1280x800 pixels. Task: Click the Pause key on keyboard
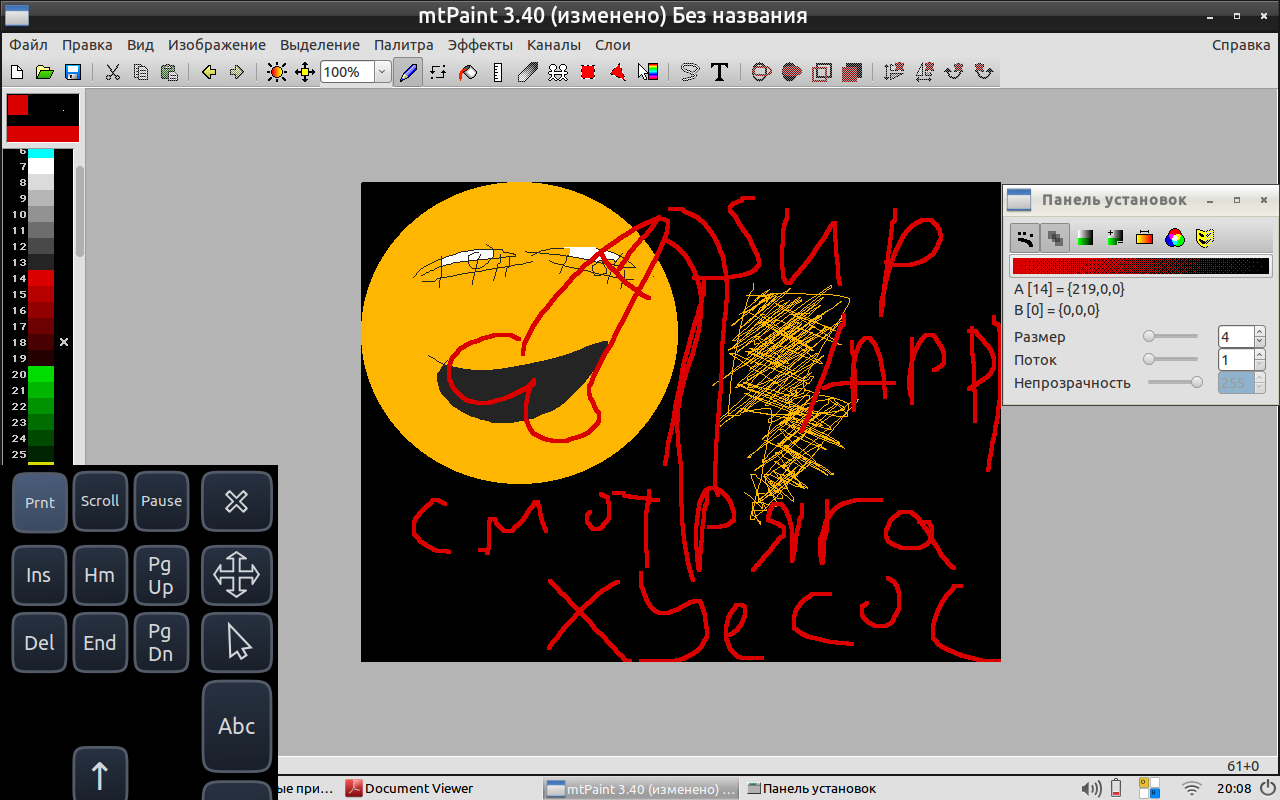pos(161,501)
